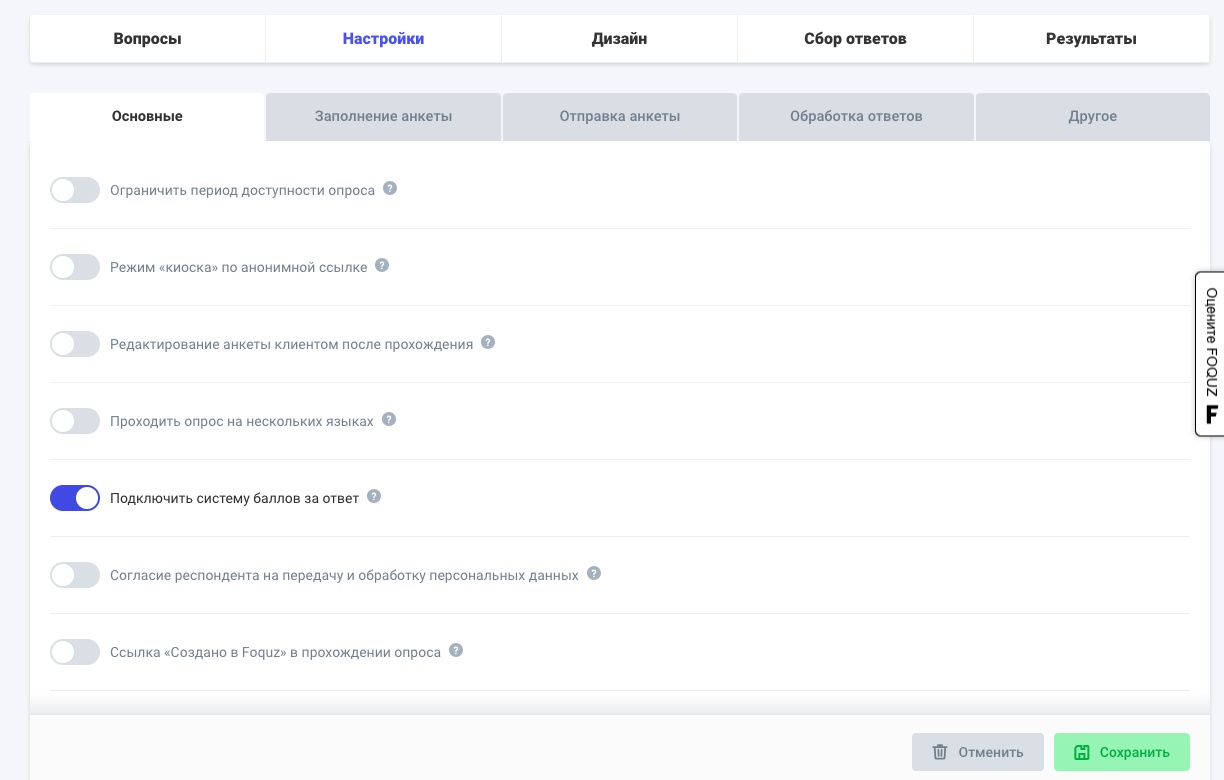Click help icon next to "Режим «киоска»"
1224x780 pixels.
(x=382, y=266)
